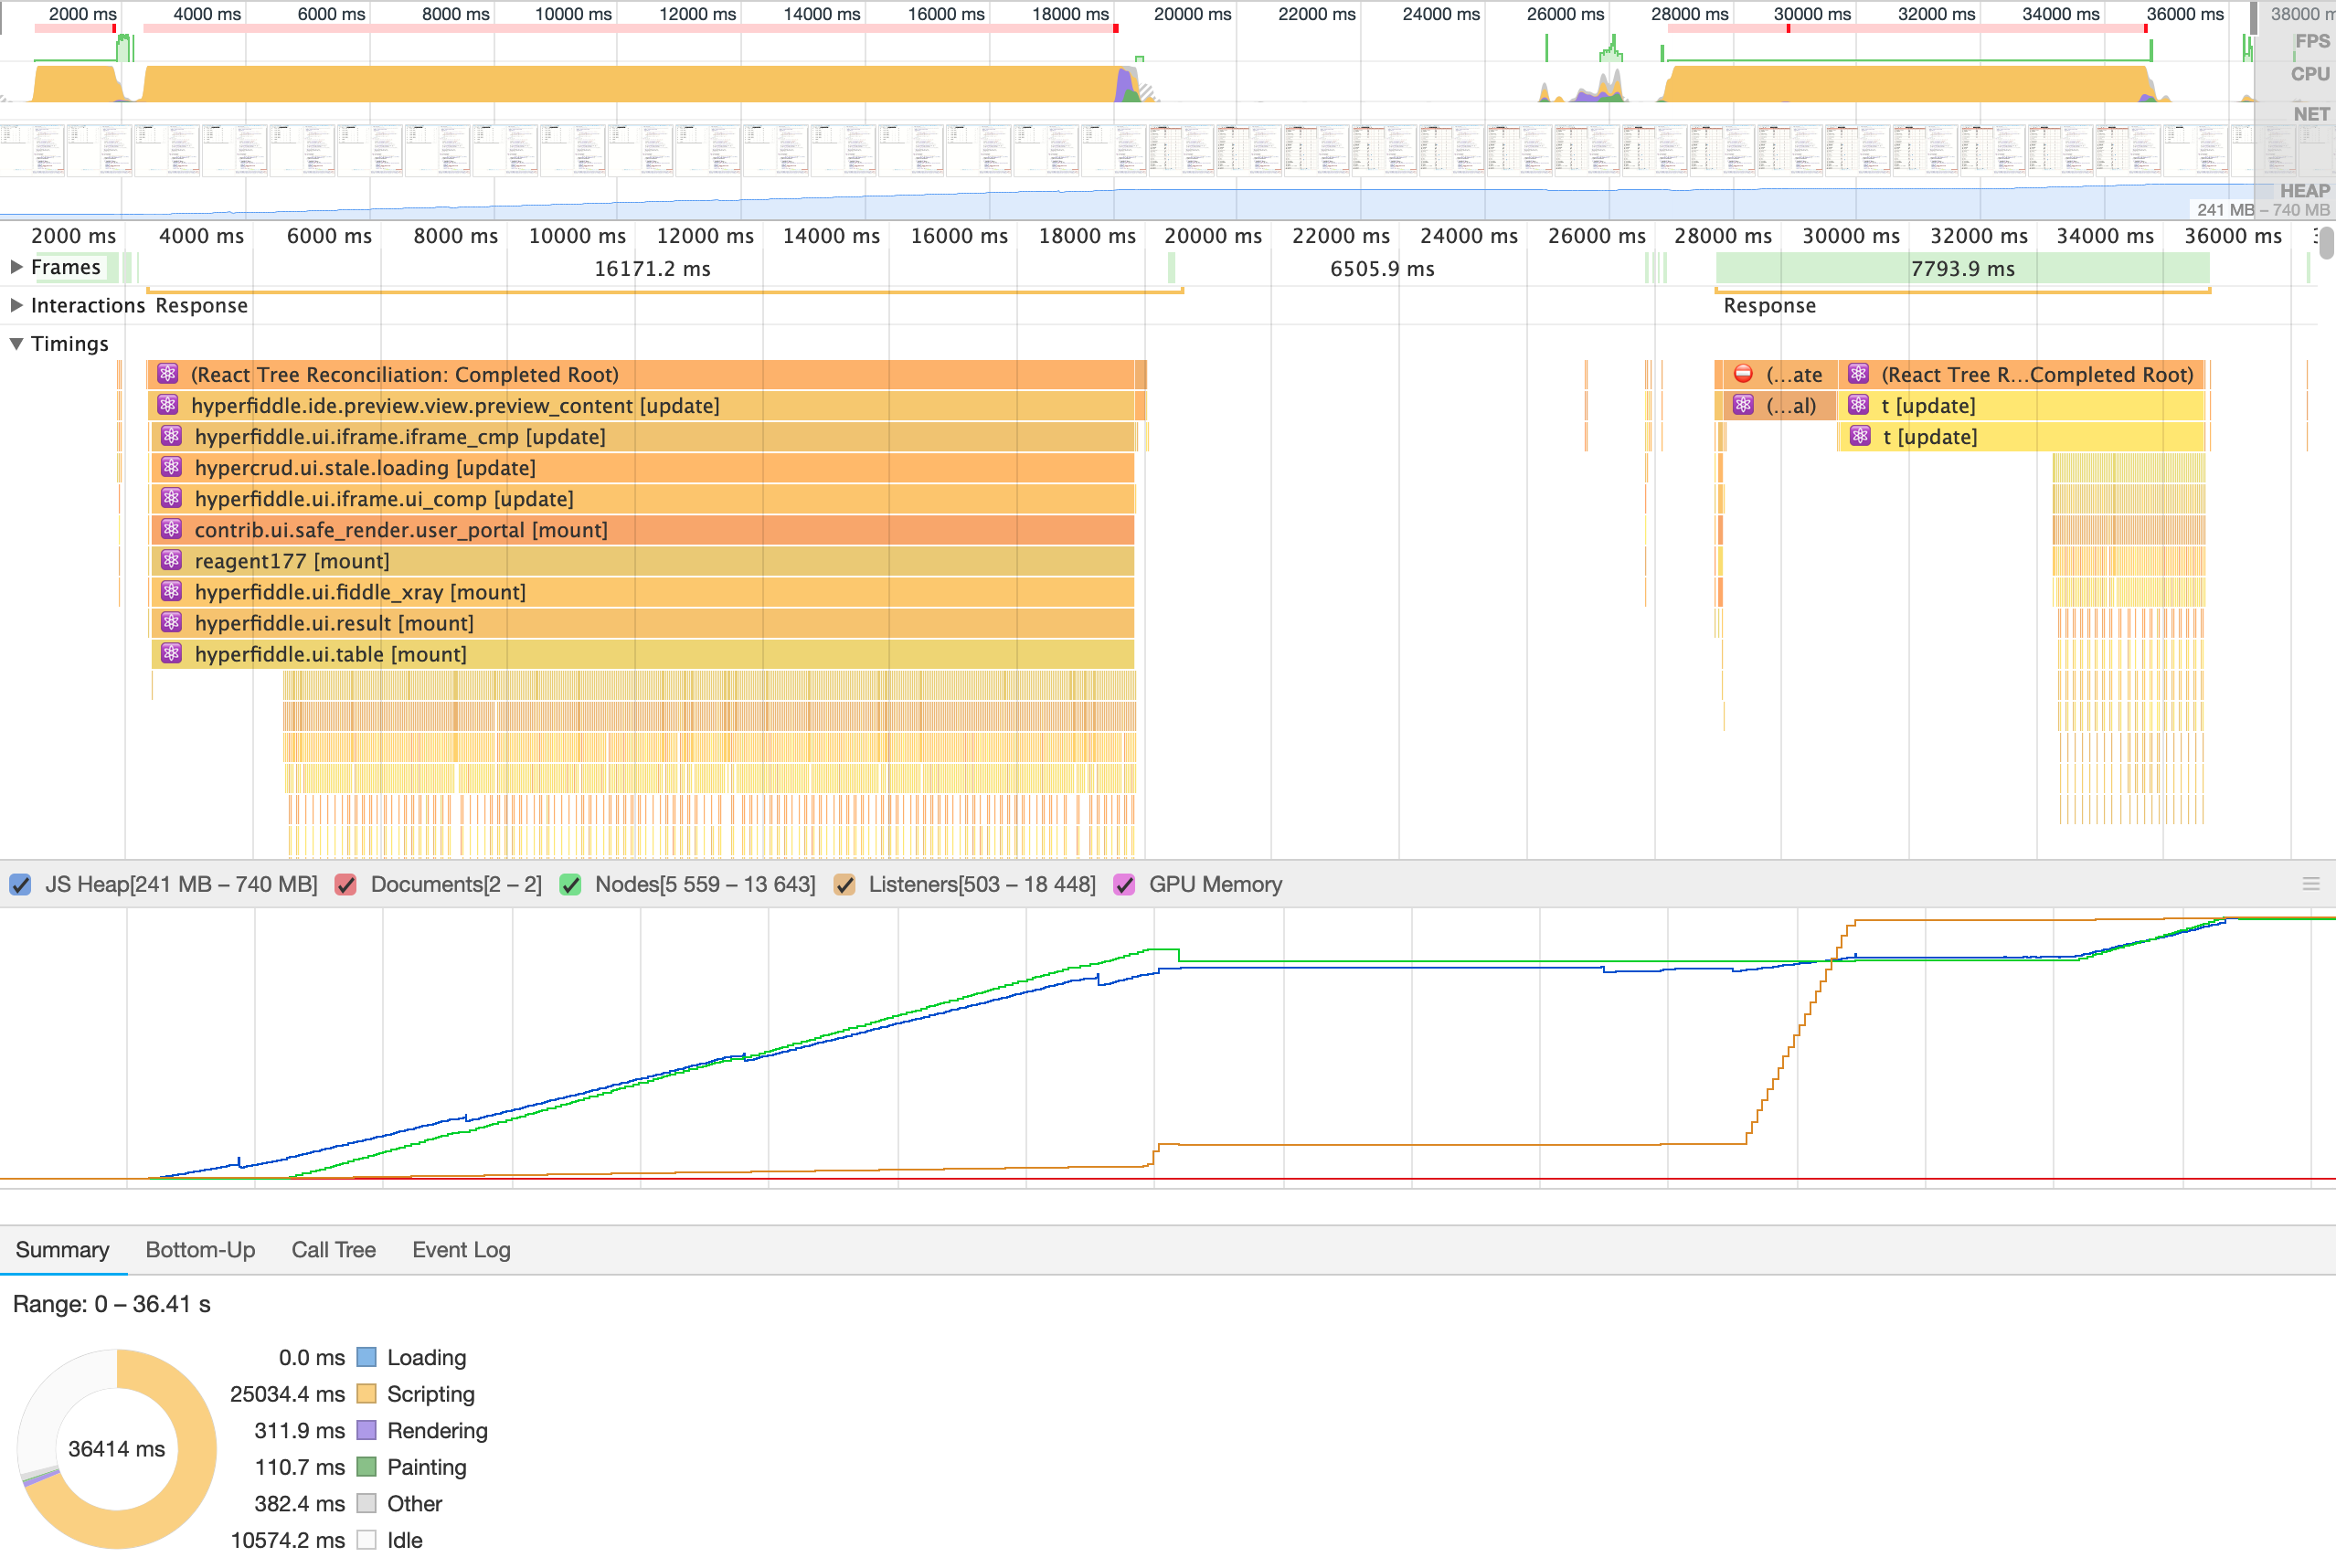Viewport: 2336px width, 1568px height.
Task: Click React icon on reagent177 [mount] entry
Action: pos(171,561)
